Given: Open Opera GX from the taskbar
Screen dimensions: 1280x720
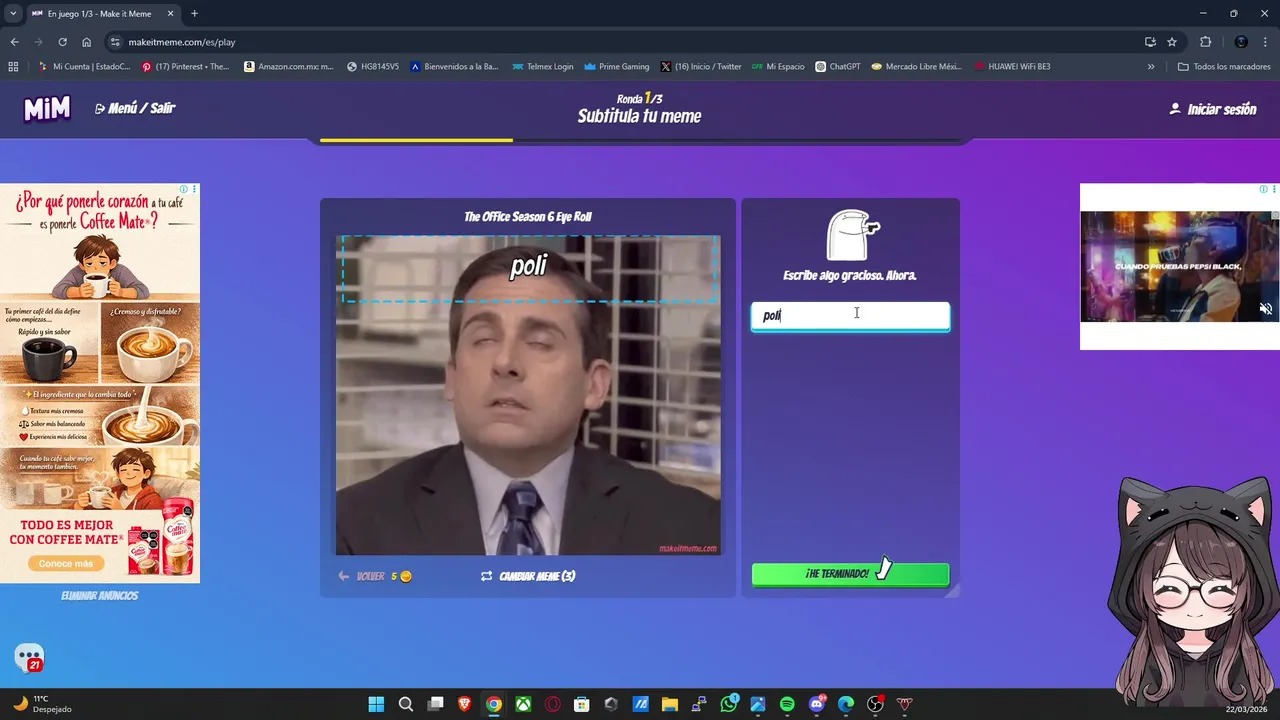Looking at the screenshot, I should click(553, 704).
